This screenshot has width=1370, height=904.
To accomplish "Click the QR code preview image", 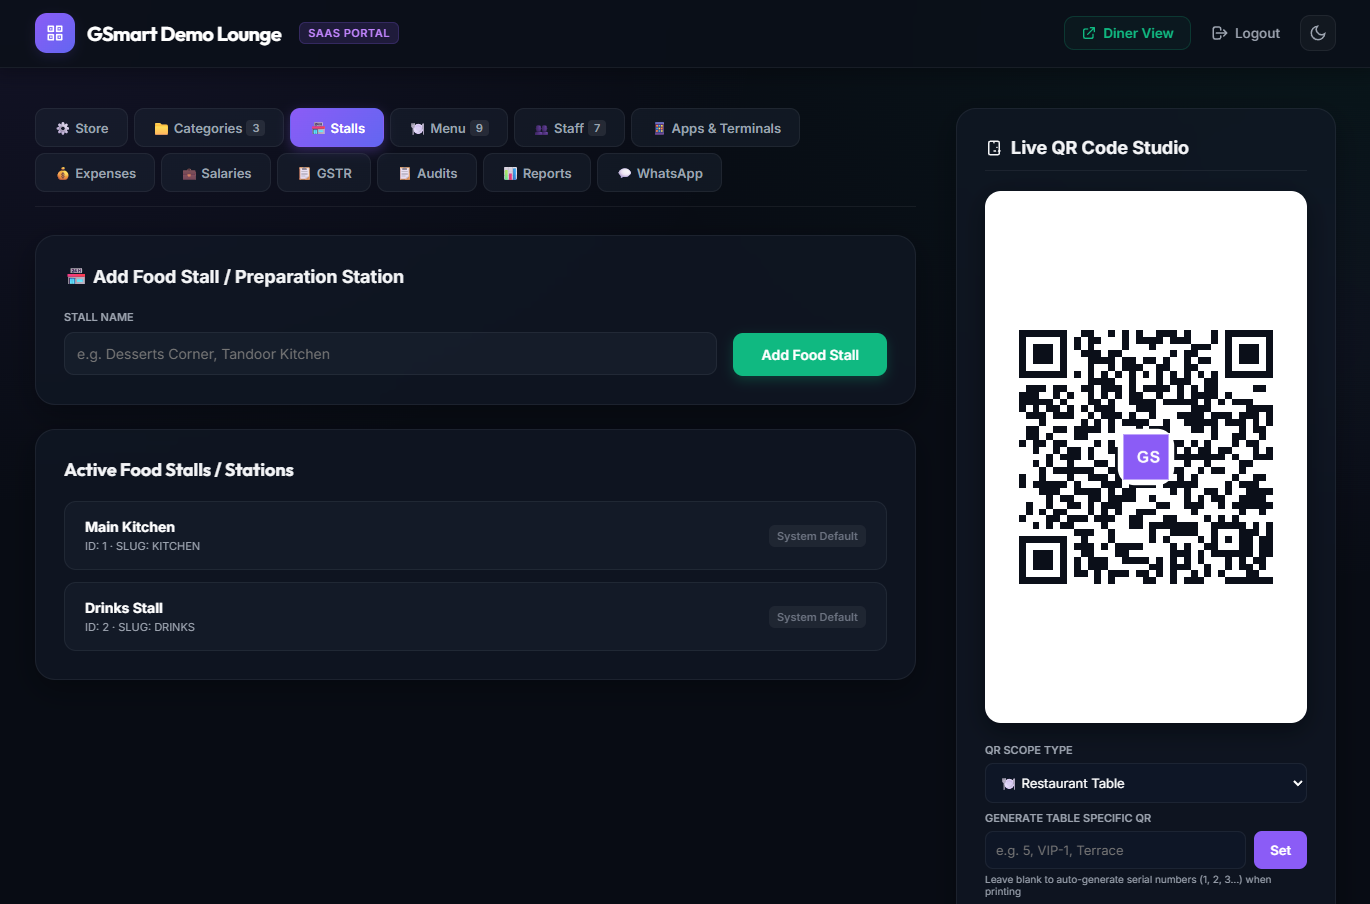I will [1146, 457].
